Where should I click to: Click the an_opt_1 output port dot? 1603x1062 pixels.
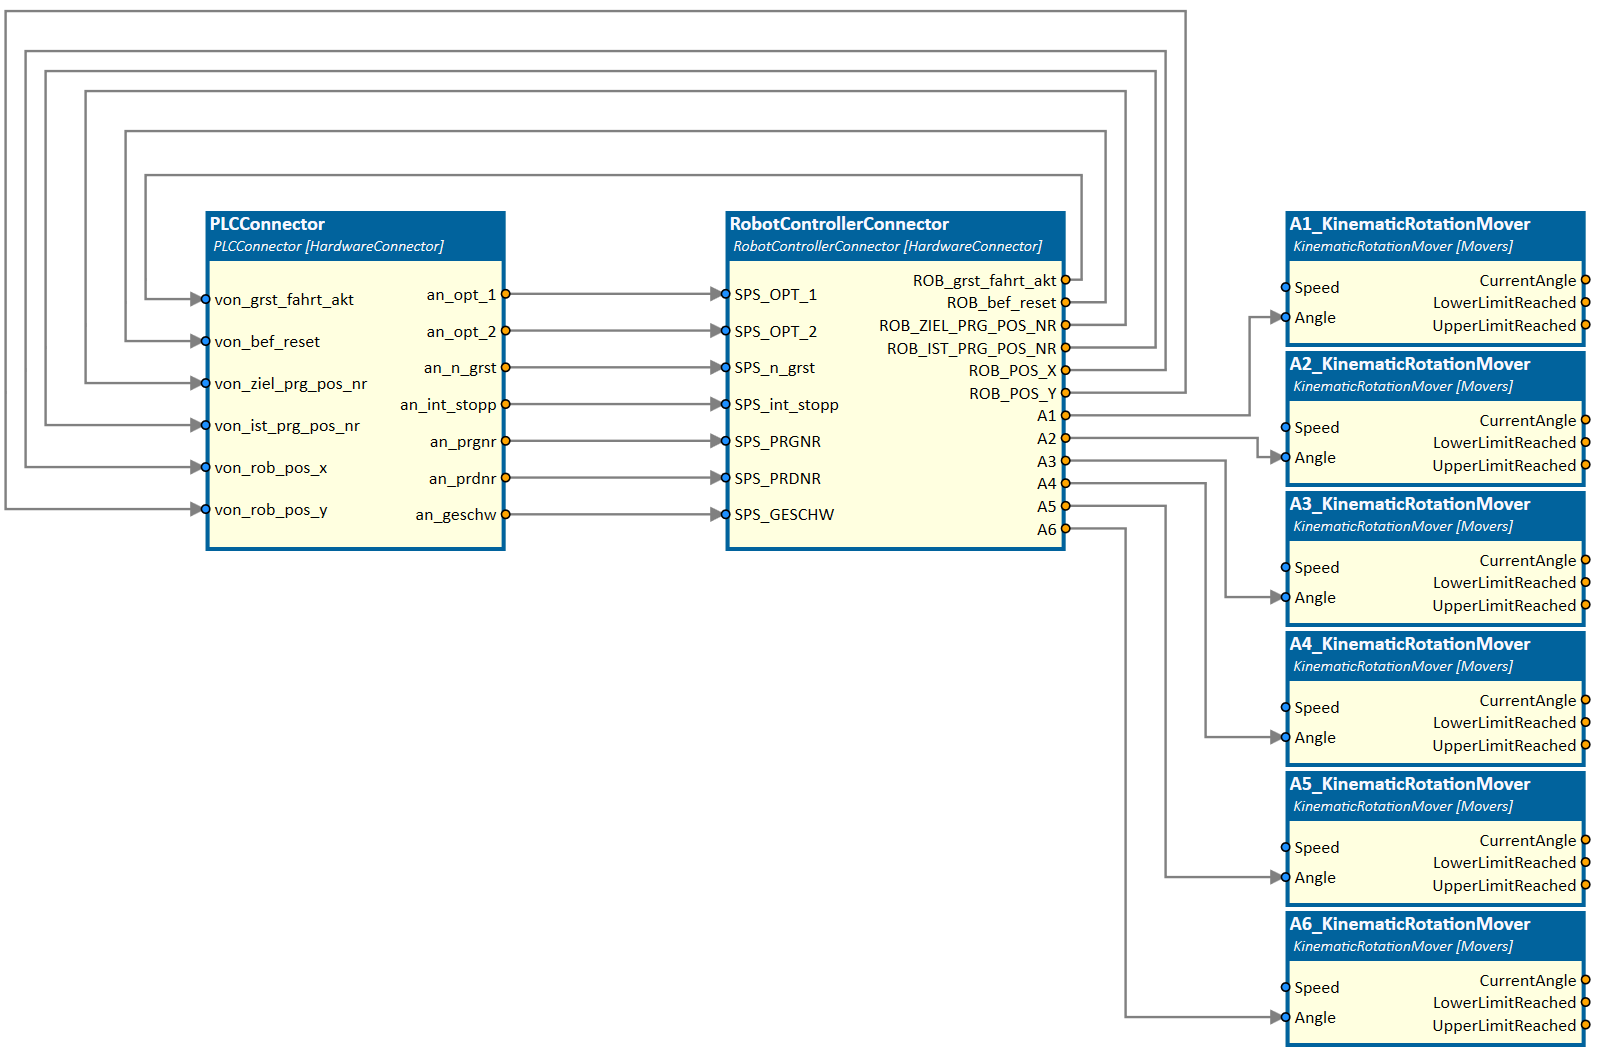coord(505,294)
